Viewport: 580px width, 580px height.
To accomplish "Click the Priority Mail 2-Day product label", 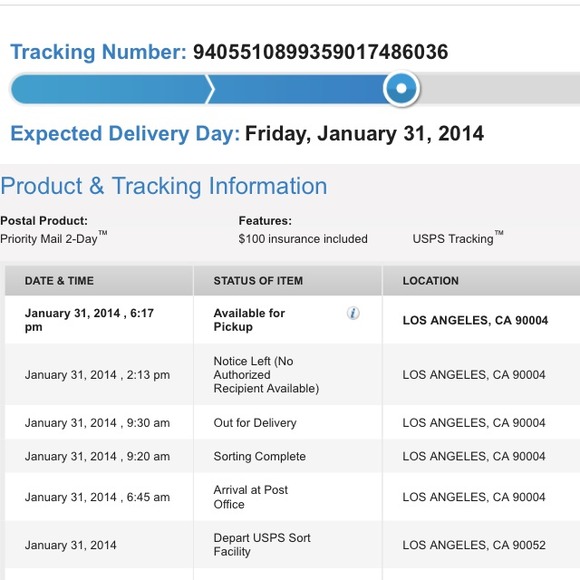I will click(x=54, y=238).
